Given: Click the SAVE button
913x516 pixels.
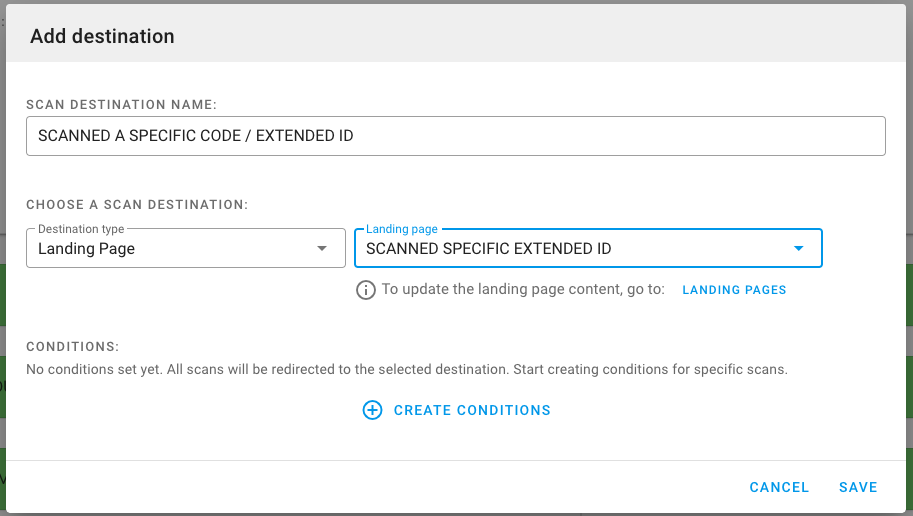Looking at the screenshot, I should coord(858,487).
